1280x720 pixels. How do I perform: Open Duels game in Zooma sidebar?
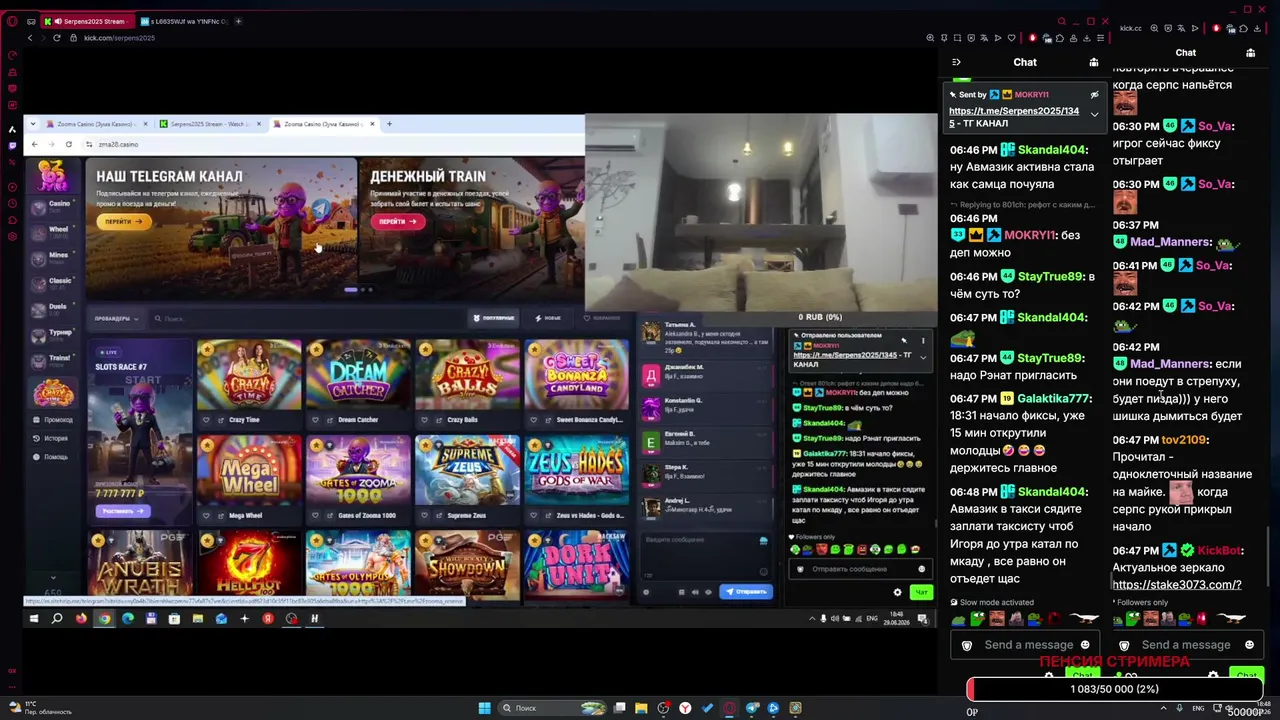(x=53, y=308)
